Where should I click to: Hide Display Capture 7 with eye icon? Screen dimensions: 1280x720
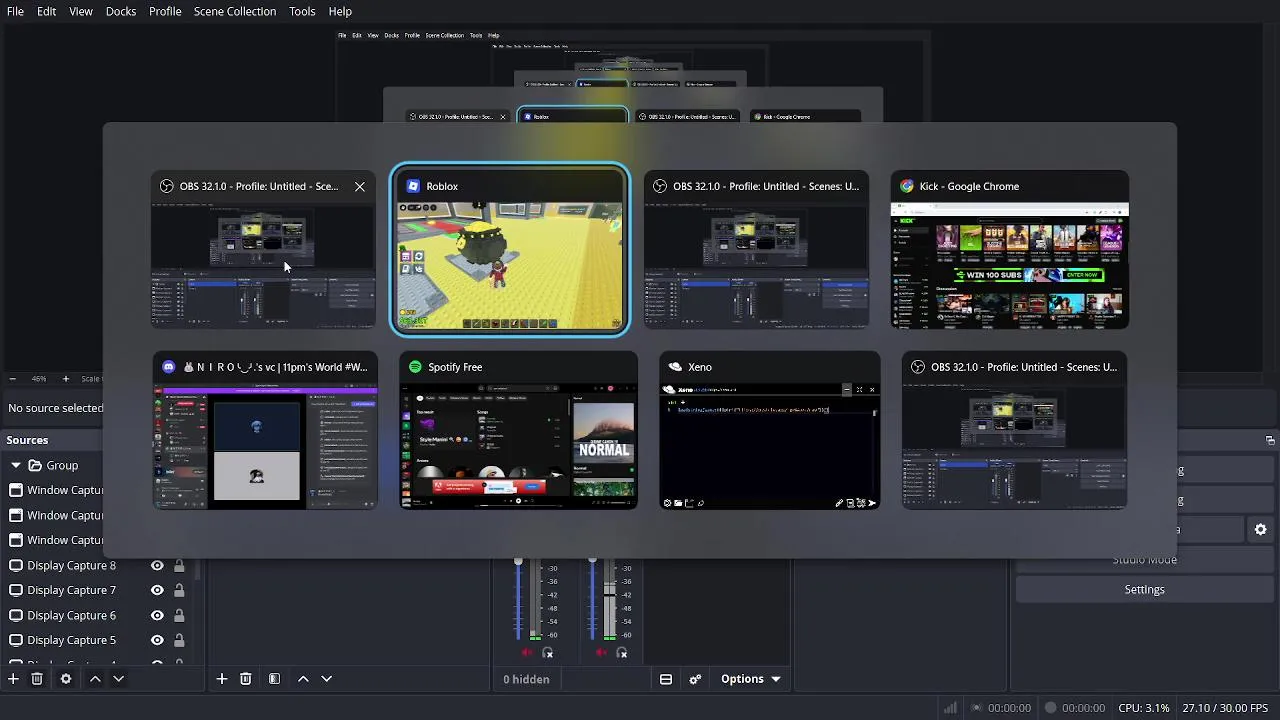157,590
